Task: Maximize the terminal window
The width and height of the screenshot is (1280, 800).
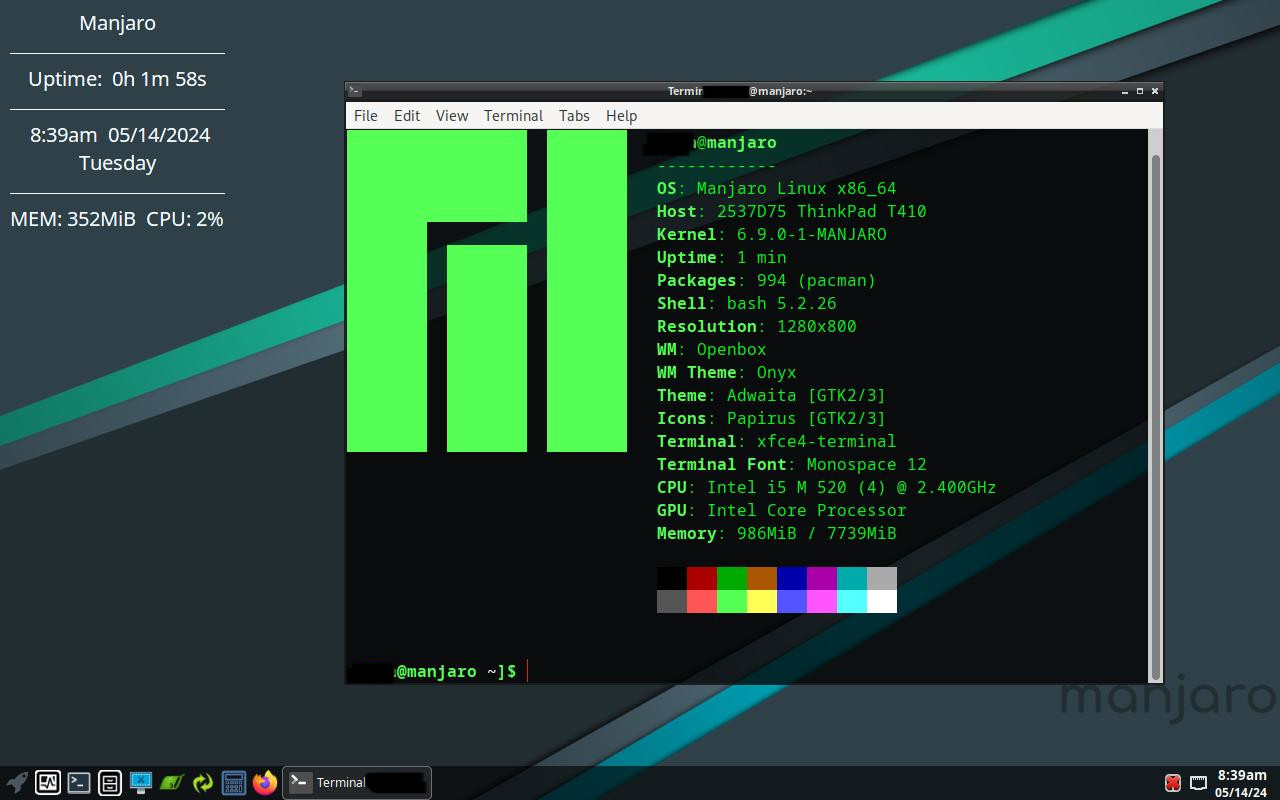Action: point(1140,91)
